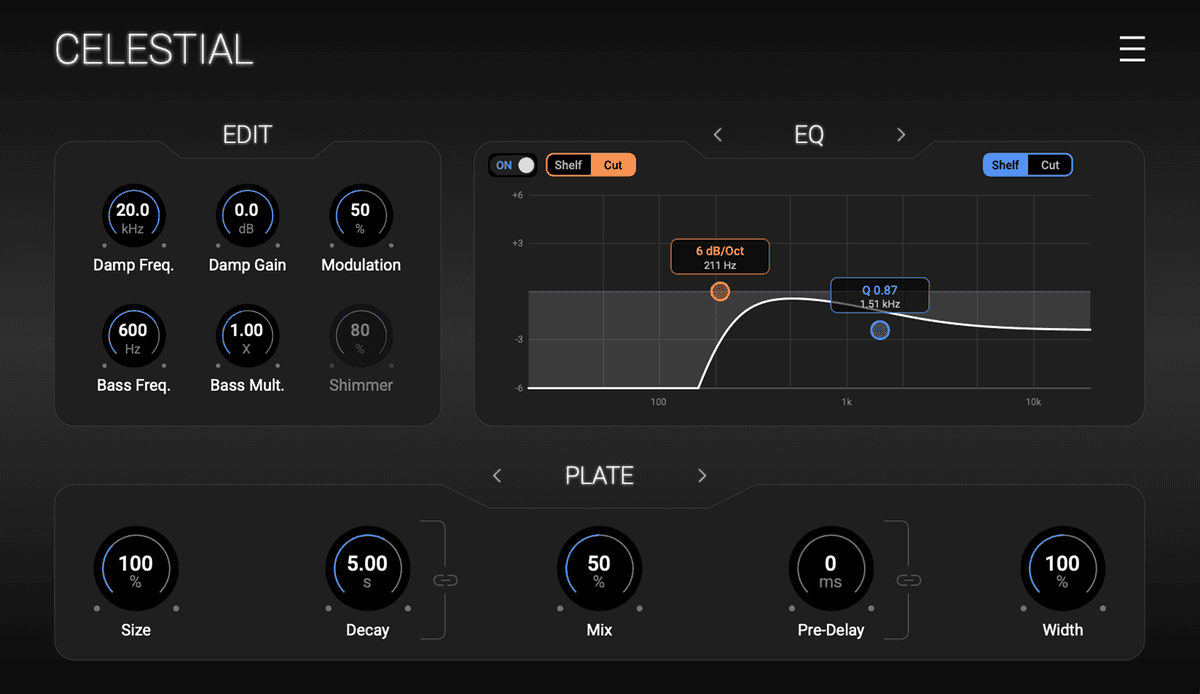Click the PLATE reverb type label
This screenshot has width=1200, height=694.
click(599, 476)
